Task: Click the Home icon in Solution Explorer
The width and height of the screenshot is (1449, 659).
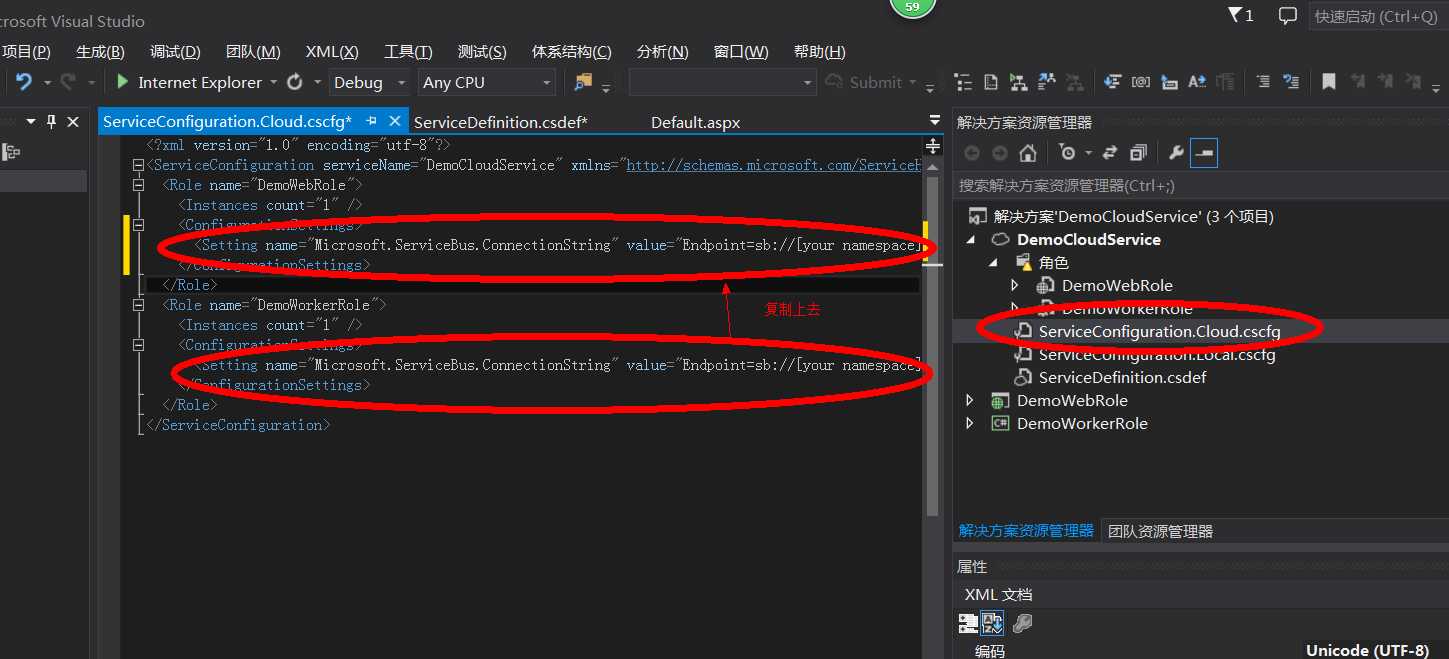Action: (1027, 153)
